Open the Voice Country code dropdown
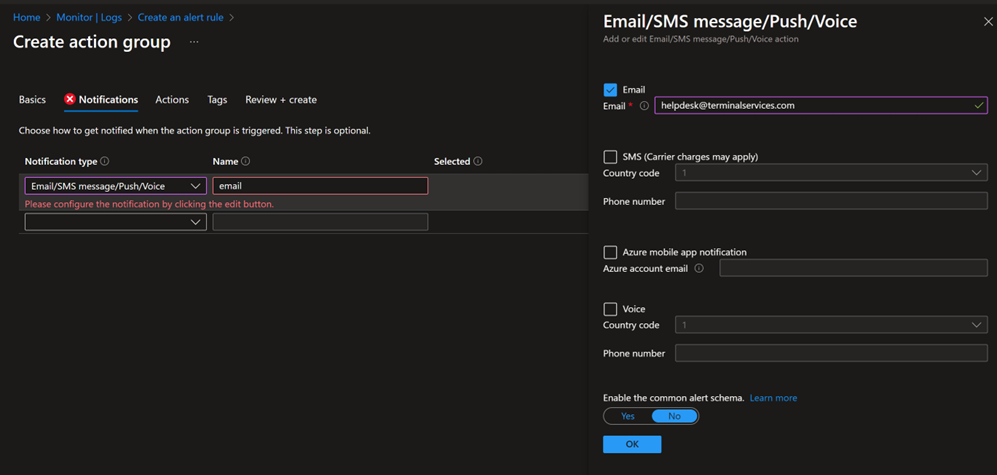Image resolution: width=997 pixels, height=475 pixels. [x=831, y=325]
